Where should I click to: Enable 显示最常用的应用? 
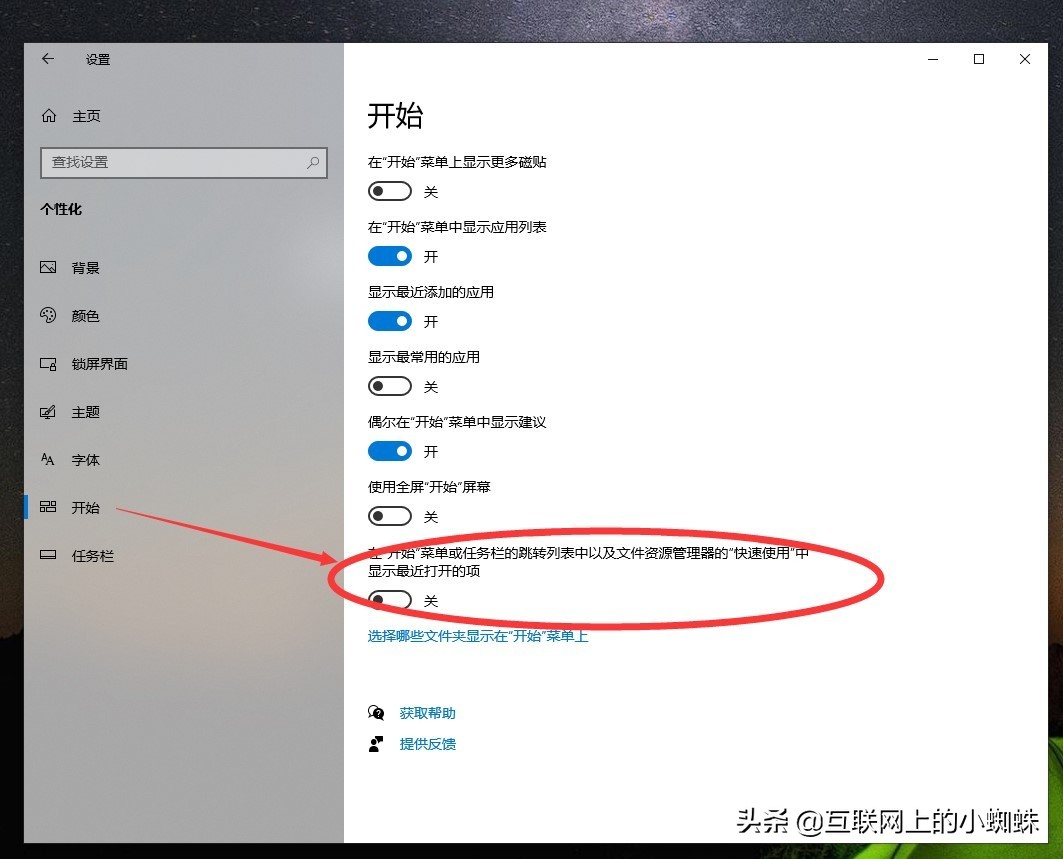389,385
